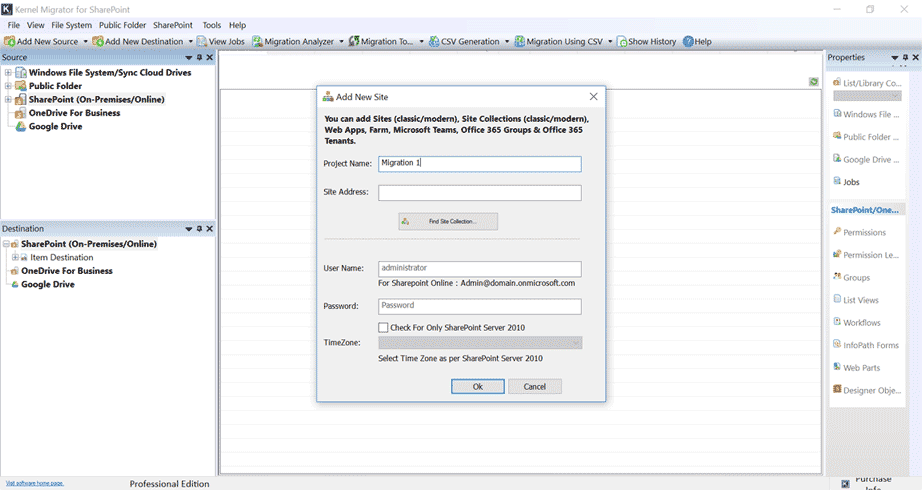Image resolution: width=922 pixels, height=490 pixels.
Task: Pin the Source panel
Action: point(199,57)
